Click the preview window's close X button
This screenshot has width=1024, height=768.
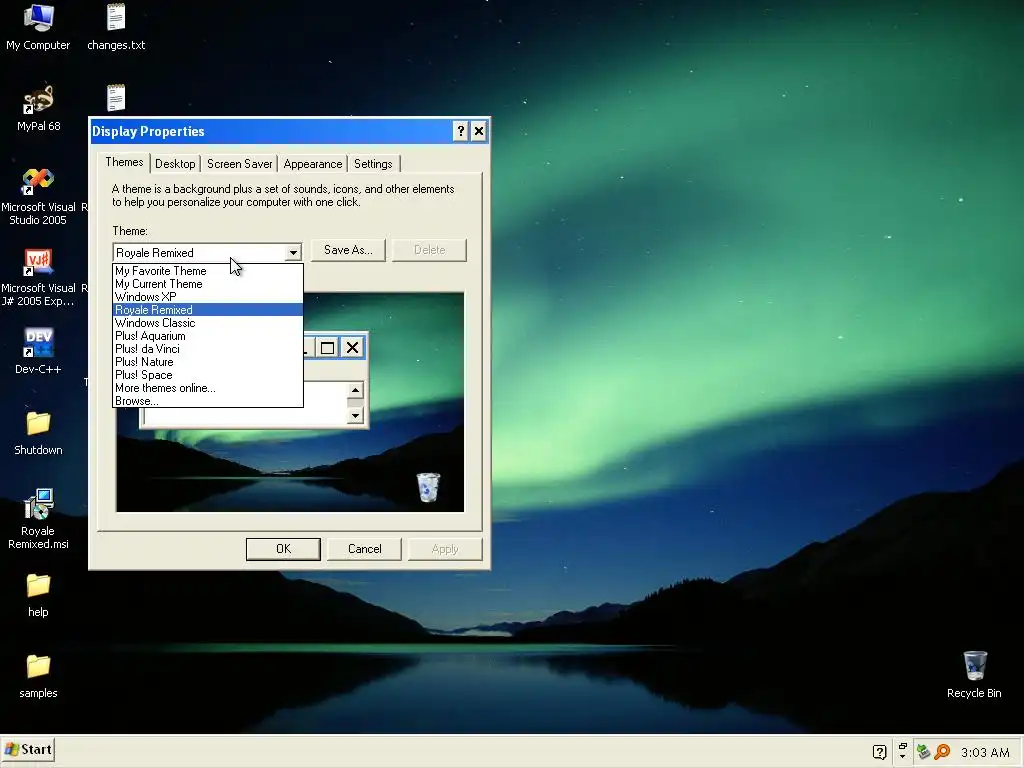point(353,347)
